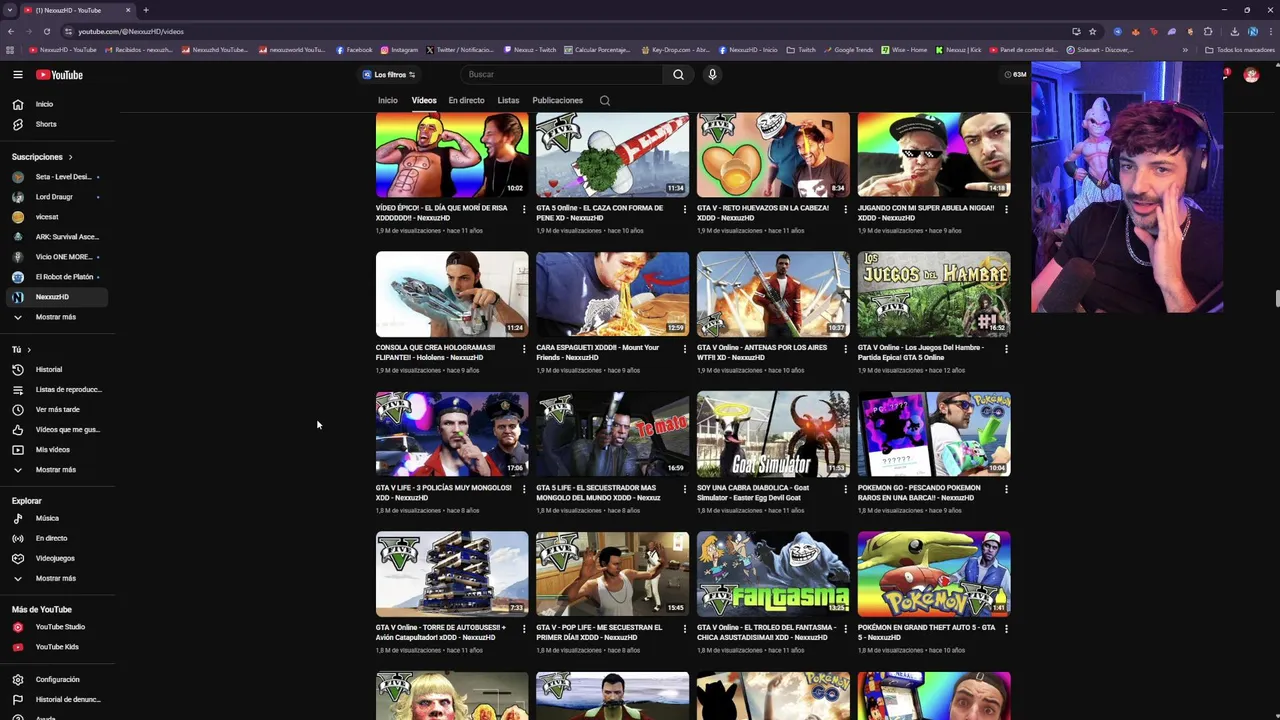Select the NexxuzHD - YouTube browser tab
Image resolution: width=1280 pixels, height=720 pixels.
click(x=78, y=10)
